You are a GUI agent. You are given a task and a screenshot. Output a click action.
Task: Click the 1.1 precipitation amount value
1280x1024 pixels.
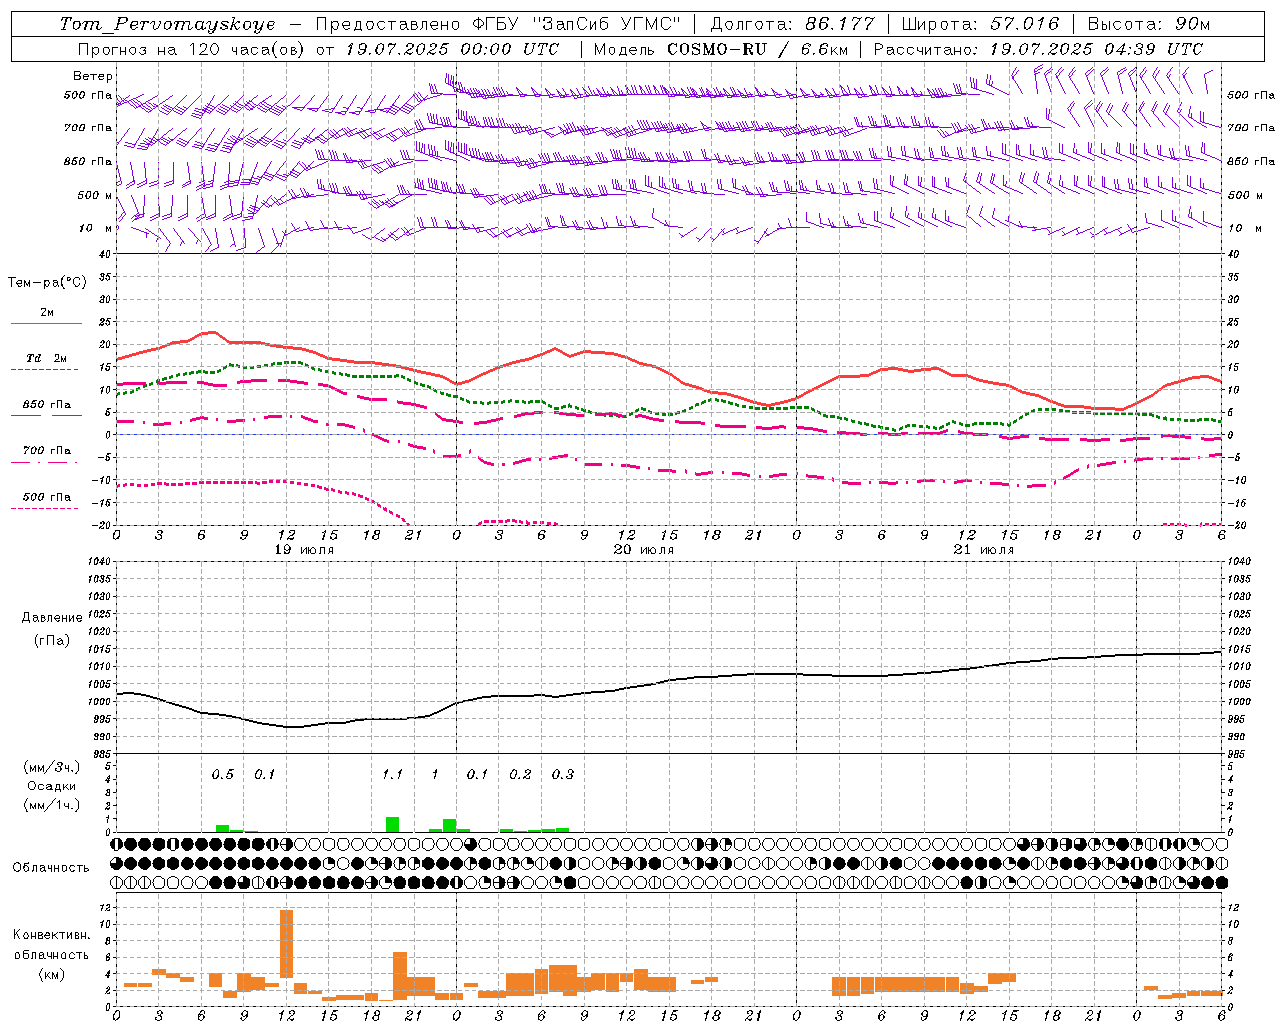[392, 775]
